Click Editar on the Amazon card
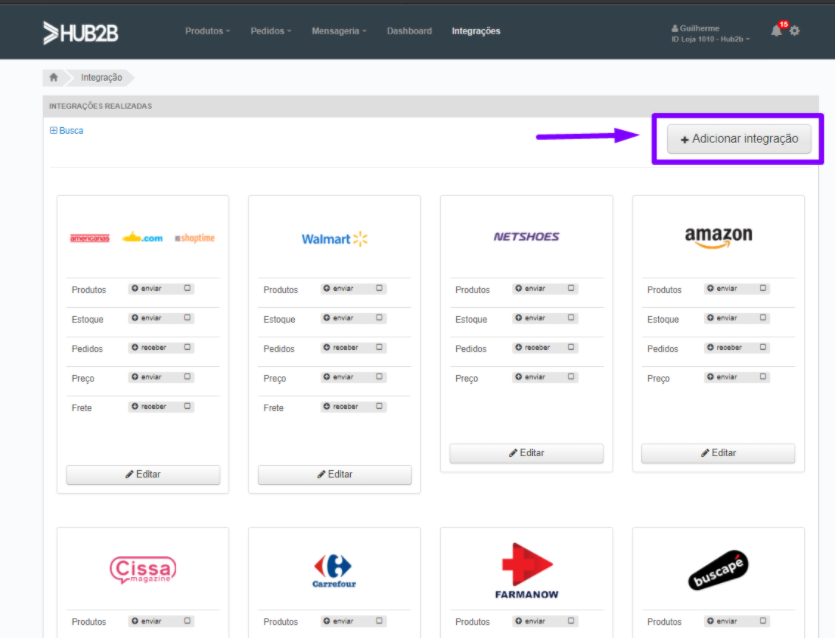 point(718,453)
